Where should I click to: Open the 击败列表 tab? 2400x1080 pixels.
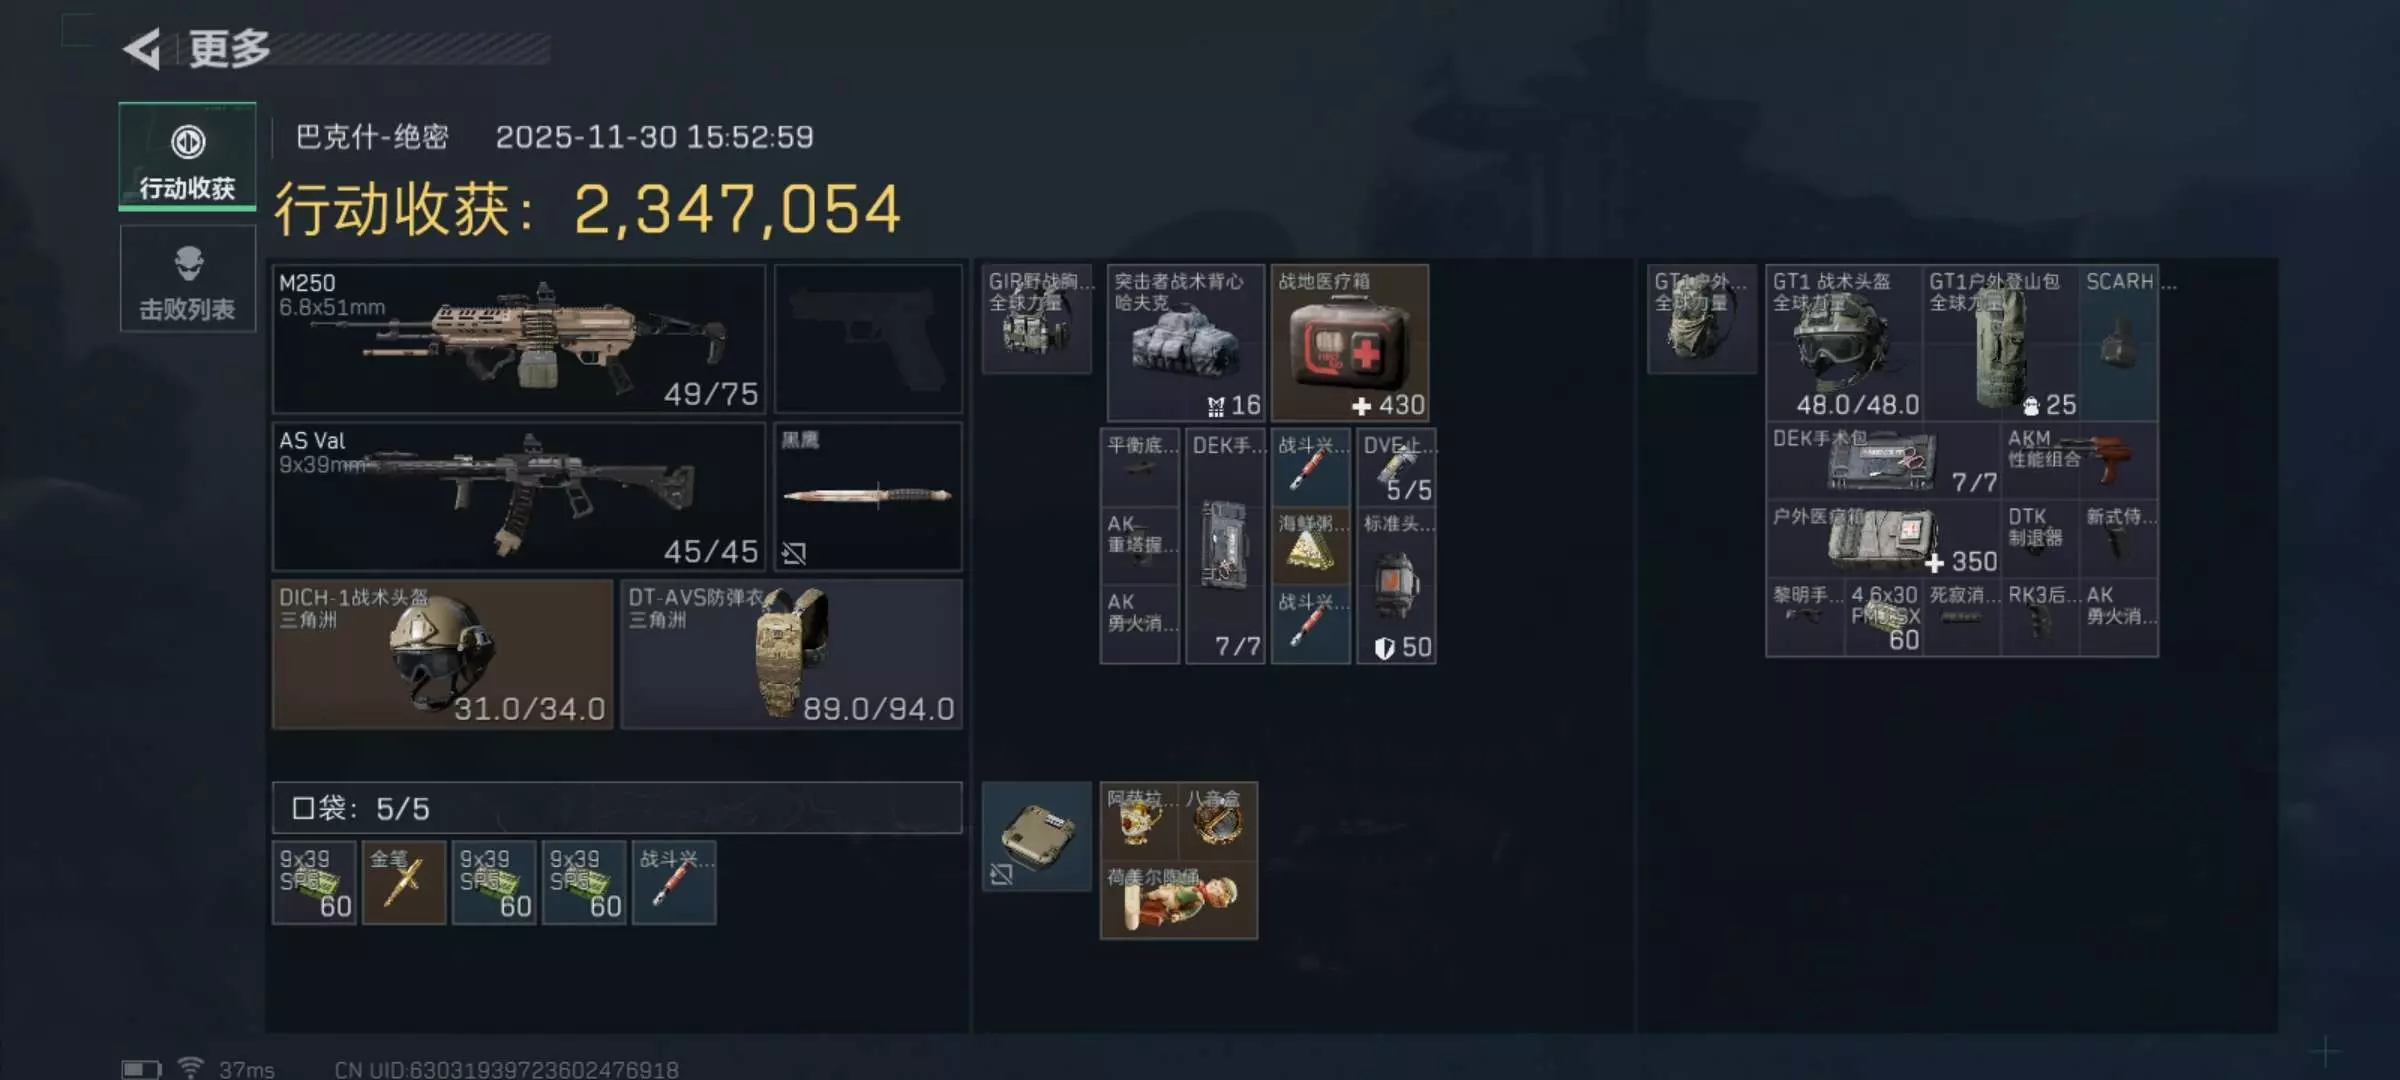point(187,279)
